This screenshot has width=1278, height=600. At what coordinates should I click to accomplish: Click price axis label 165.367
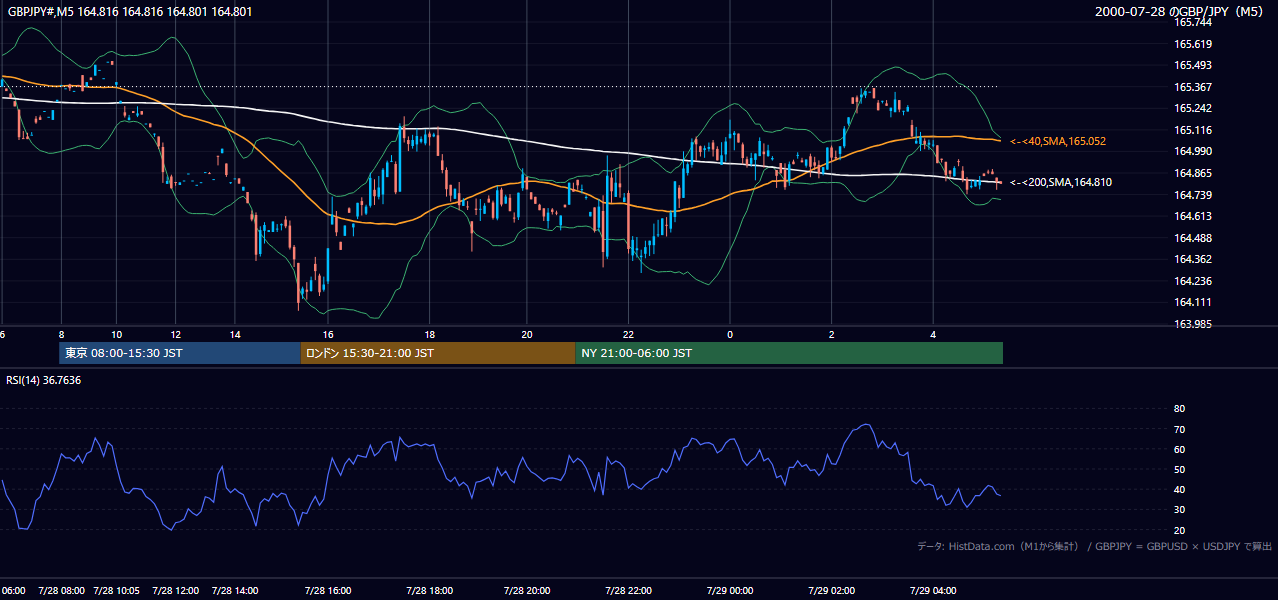(1192, 87)
